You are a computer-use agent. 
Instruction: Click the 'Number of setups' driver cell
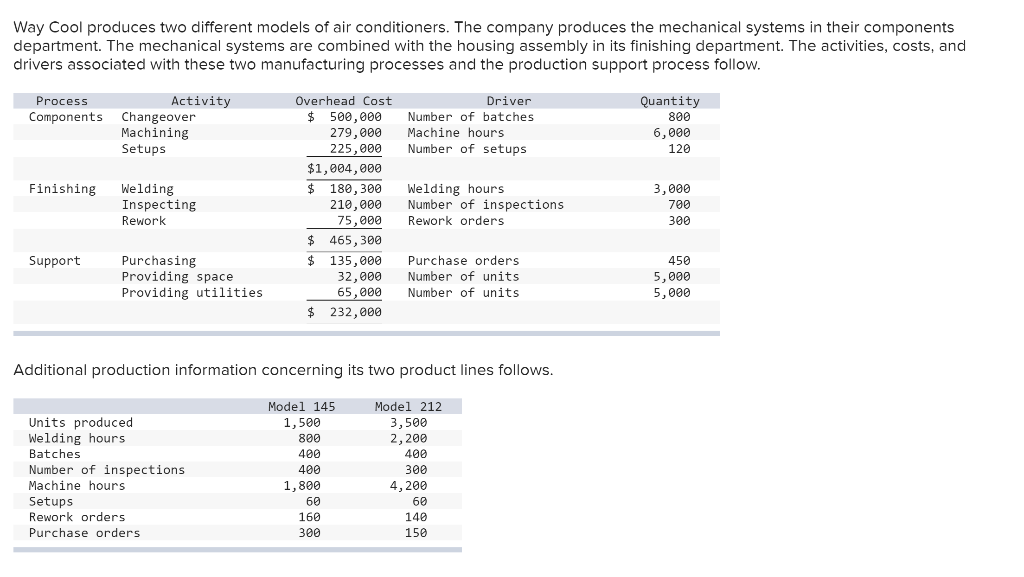click(x=467, y=149)
